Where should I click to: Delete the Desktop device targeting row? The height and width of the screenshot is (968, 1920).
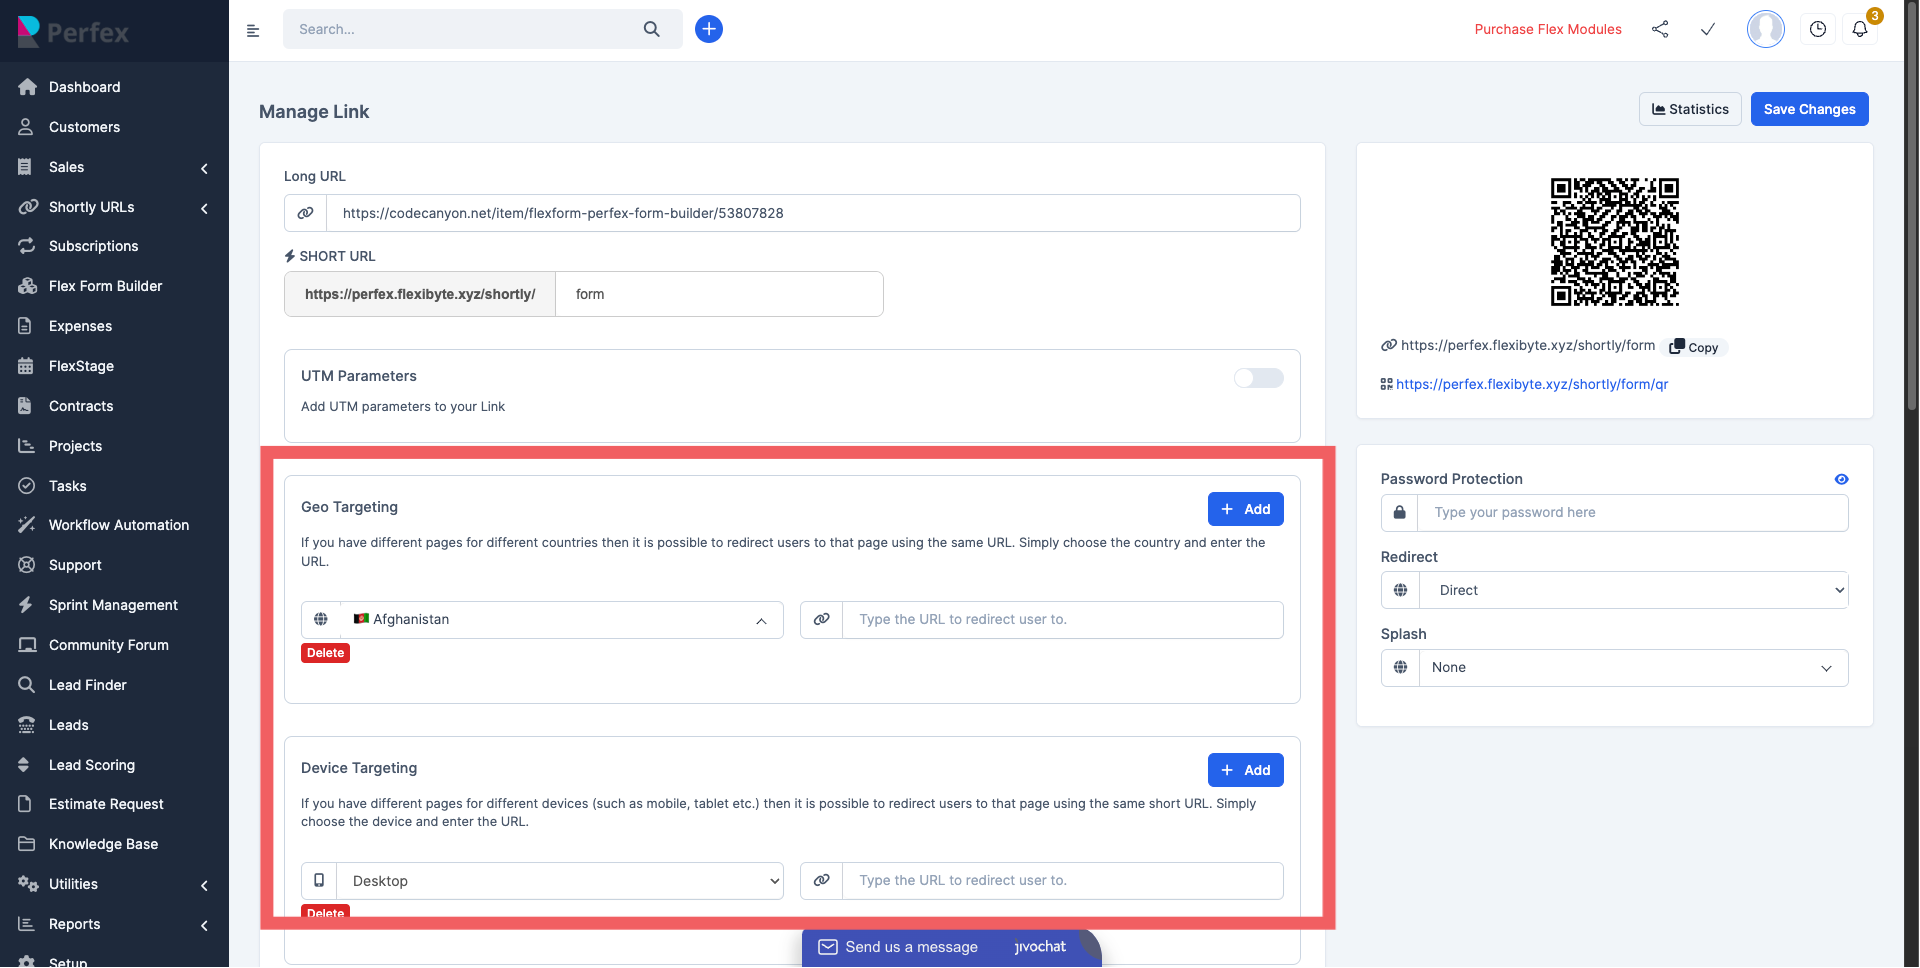[x=325, y=912]
